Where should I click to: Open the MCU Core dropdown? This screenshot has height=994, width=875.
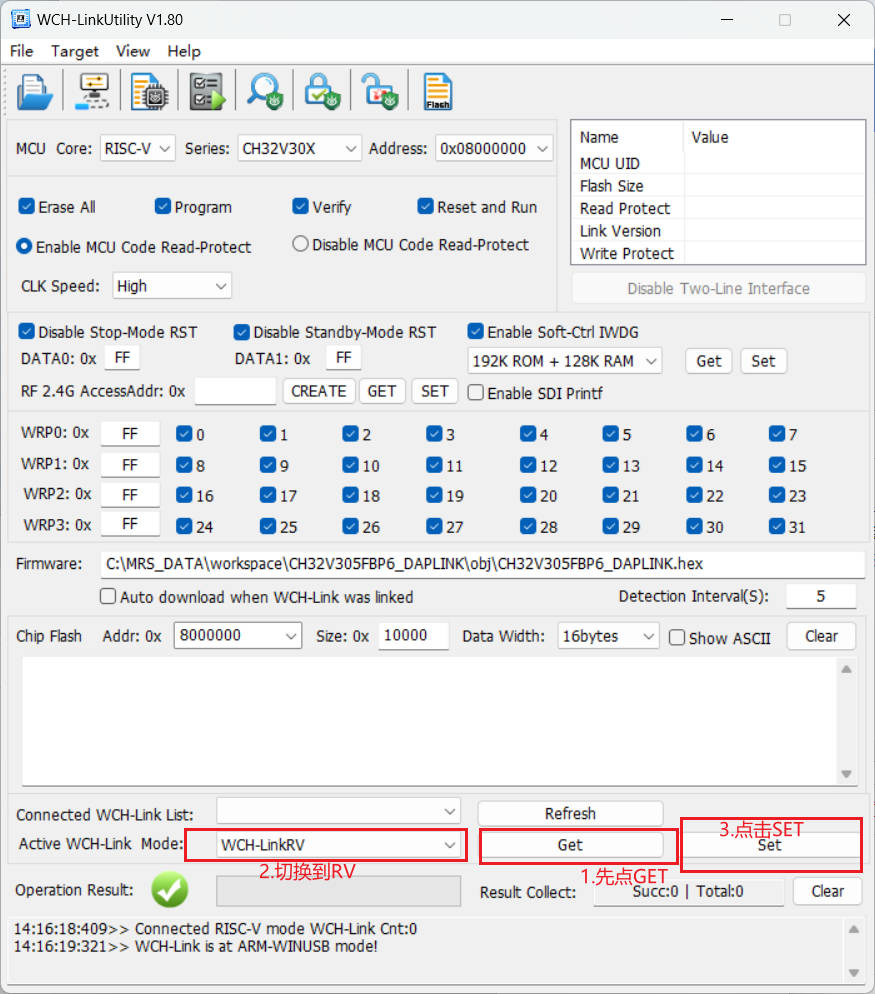137,149
